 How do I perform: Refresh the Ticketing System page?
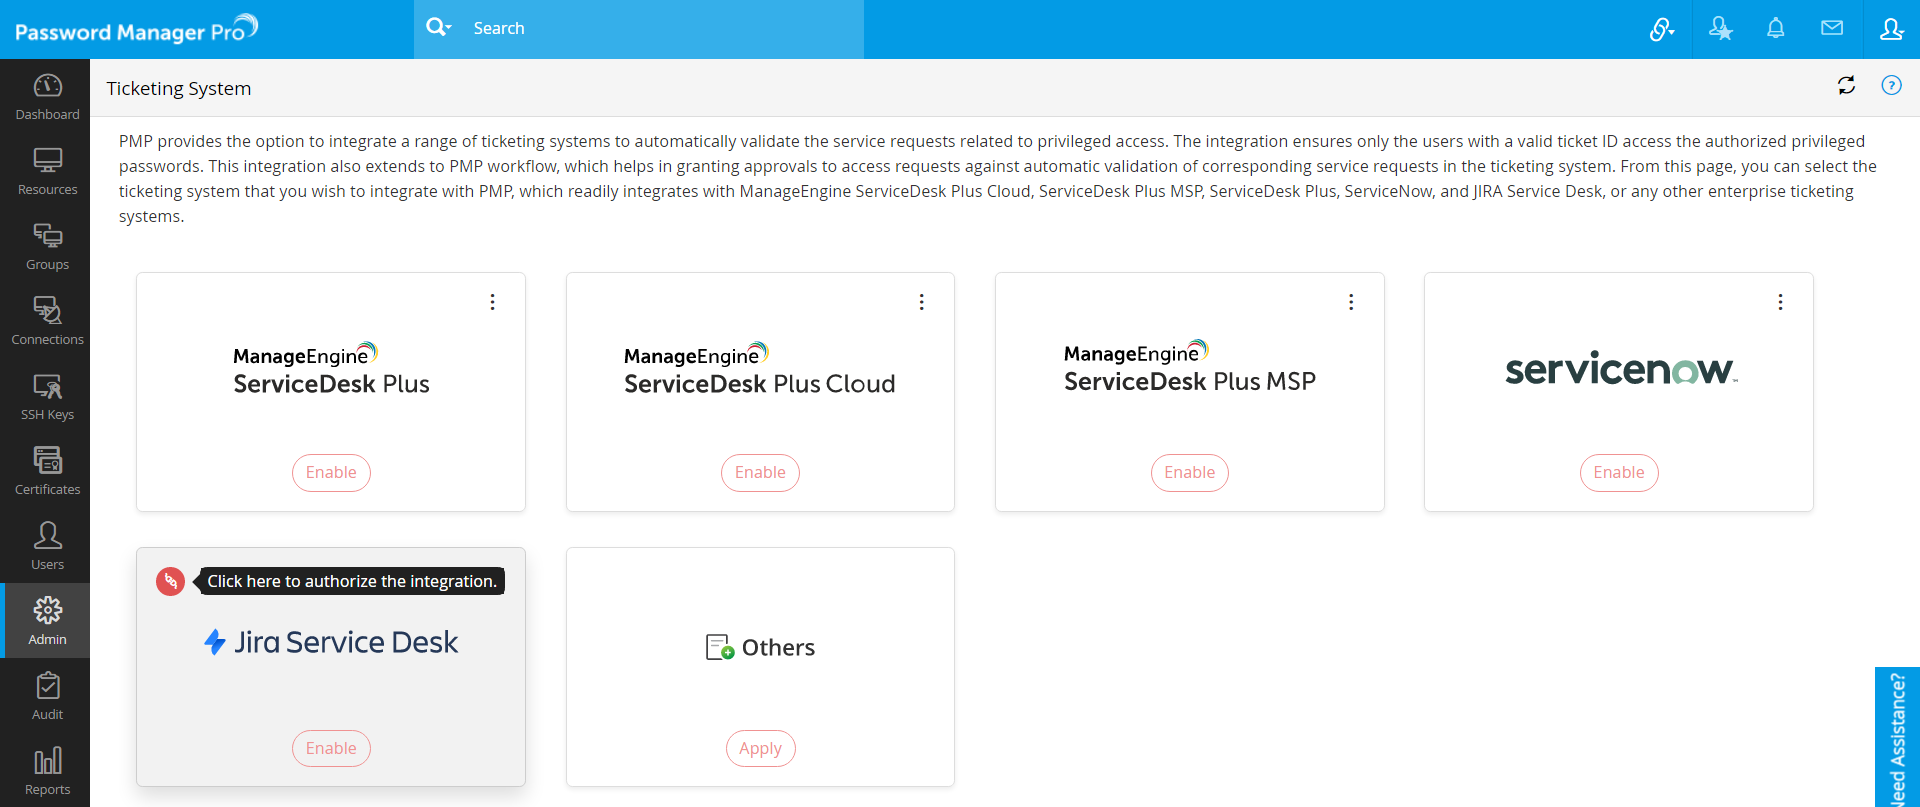point(1846,86)
